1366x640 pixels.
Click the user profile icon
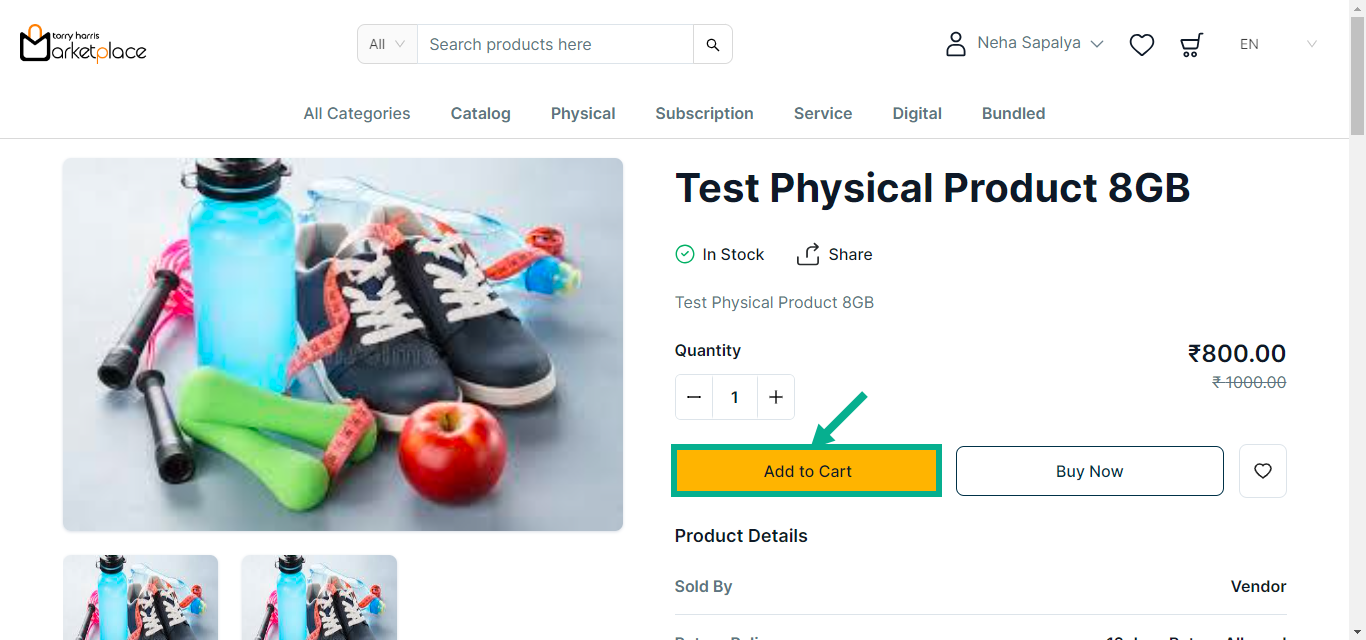pyautogui.click(x=956, y=44)
